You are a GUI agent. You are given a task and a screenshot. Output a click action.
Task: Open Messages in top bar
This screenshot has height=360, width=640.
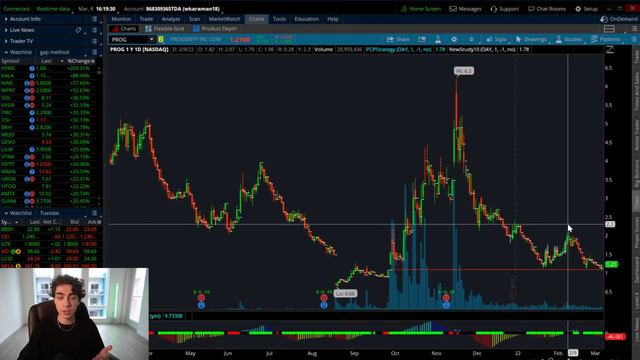(465, 9)
